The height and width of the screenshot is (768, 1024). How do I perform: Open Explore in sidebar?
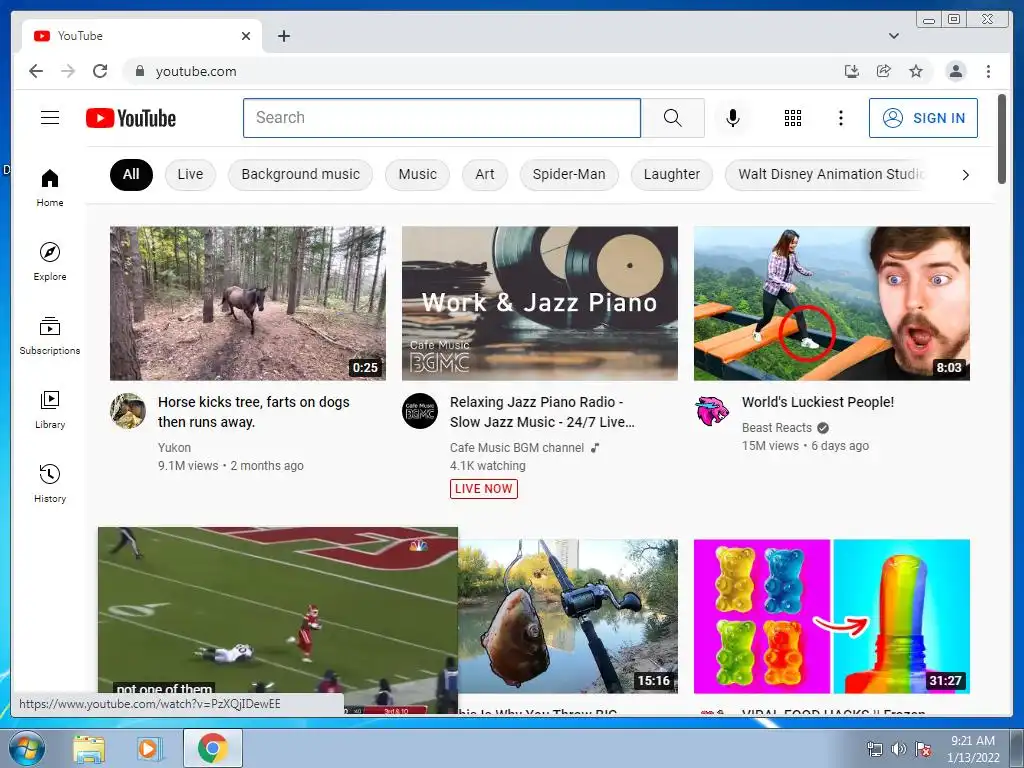point(50,261)
